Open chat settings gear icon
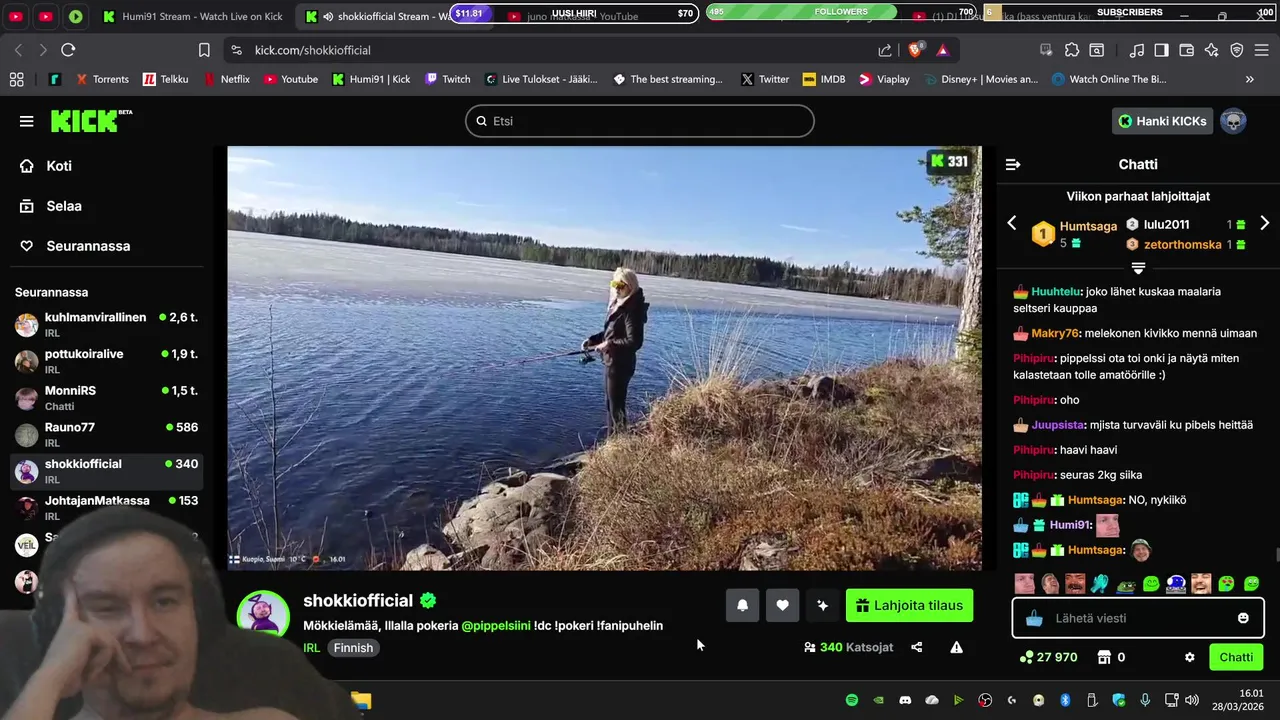The width and height of the screenshot is (1280, 720). click(1189, 657)
